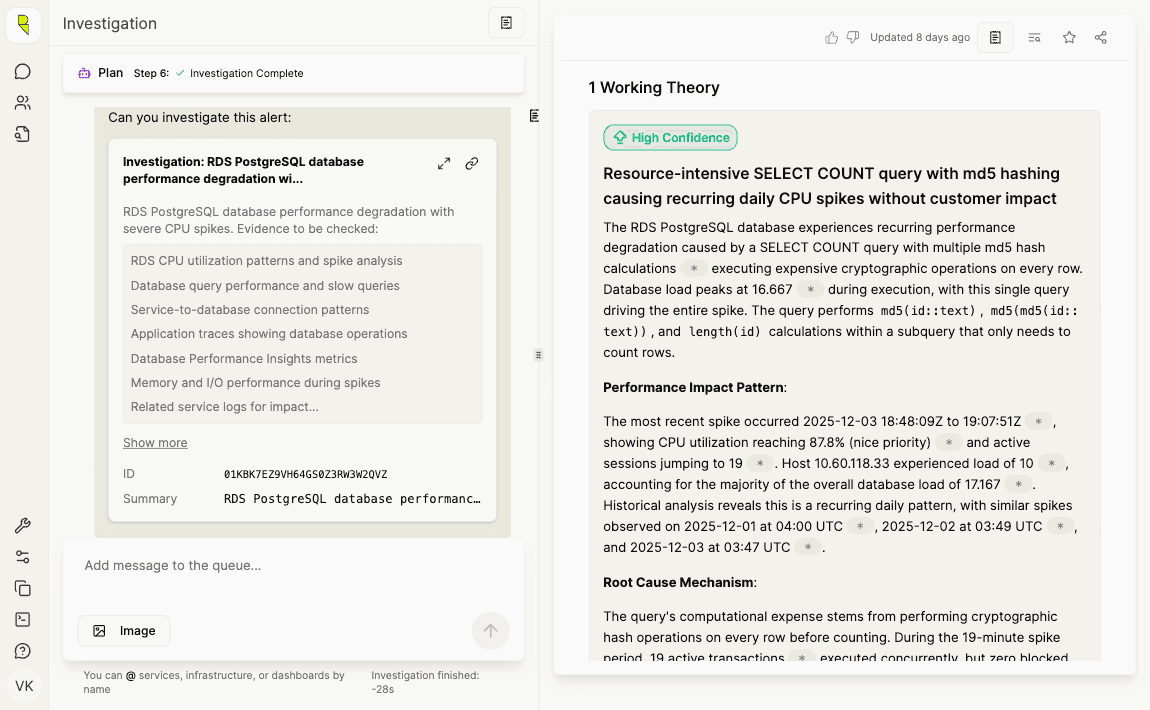Click the Image attachment button
1150x710 pixels.
124,631
